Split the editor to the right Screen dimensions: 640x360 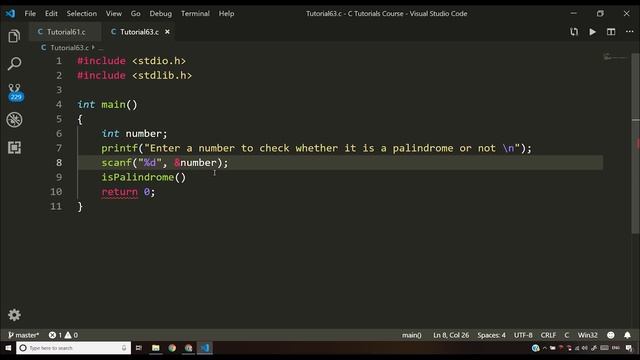pos(611,32)
